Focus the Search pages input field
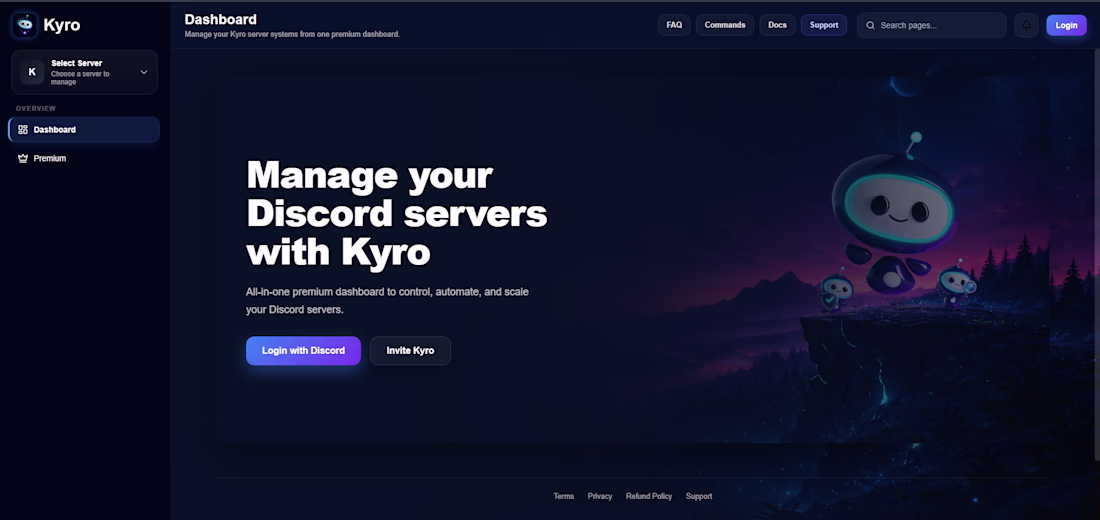The width and height of the screenshot is (1100, 520). click(932, 25)
